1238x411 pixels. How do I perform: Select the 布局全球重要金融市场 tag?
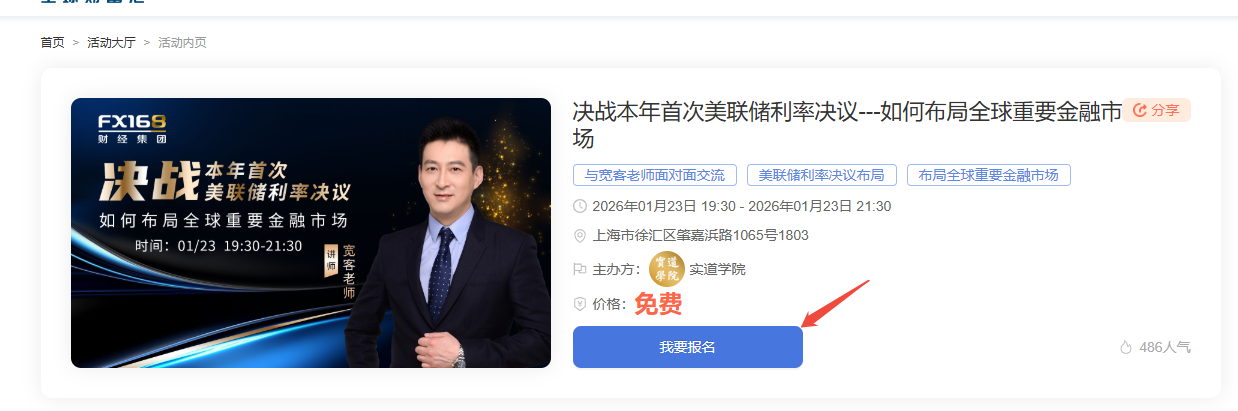coord(989,175)
